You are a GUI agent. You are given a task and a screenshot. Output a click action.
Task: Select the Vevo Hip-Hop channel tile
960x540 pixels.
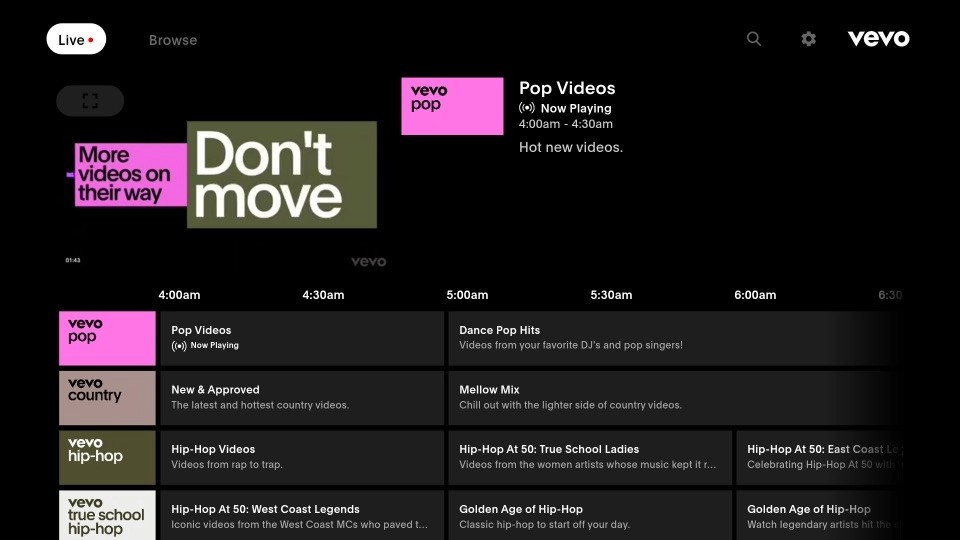point(107,457)
